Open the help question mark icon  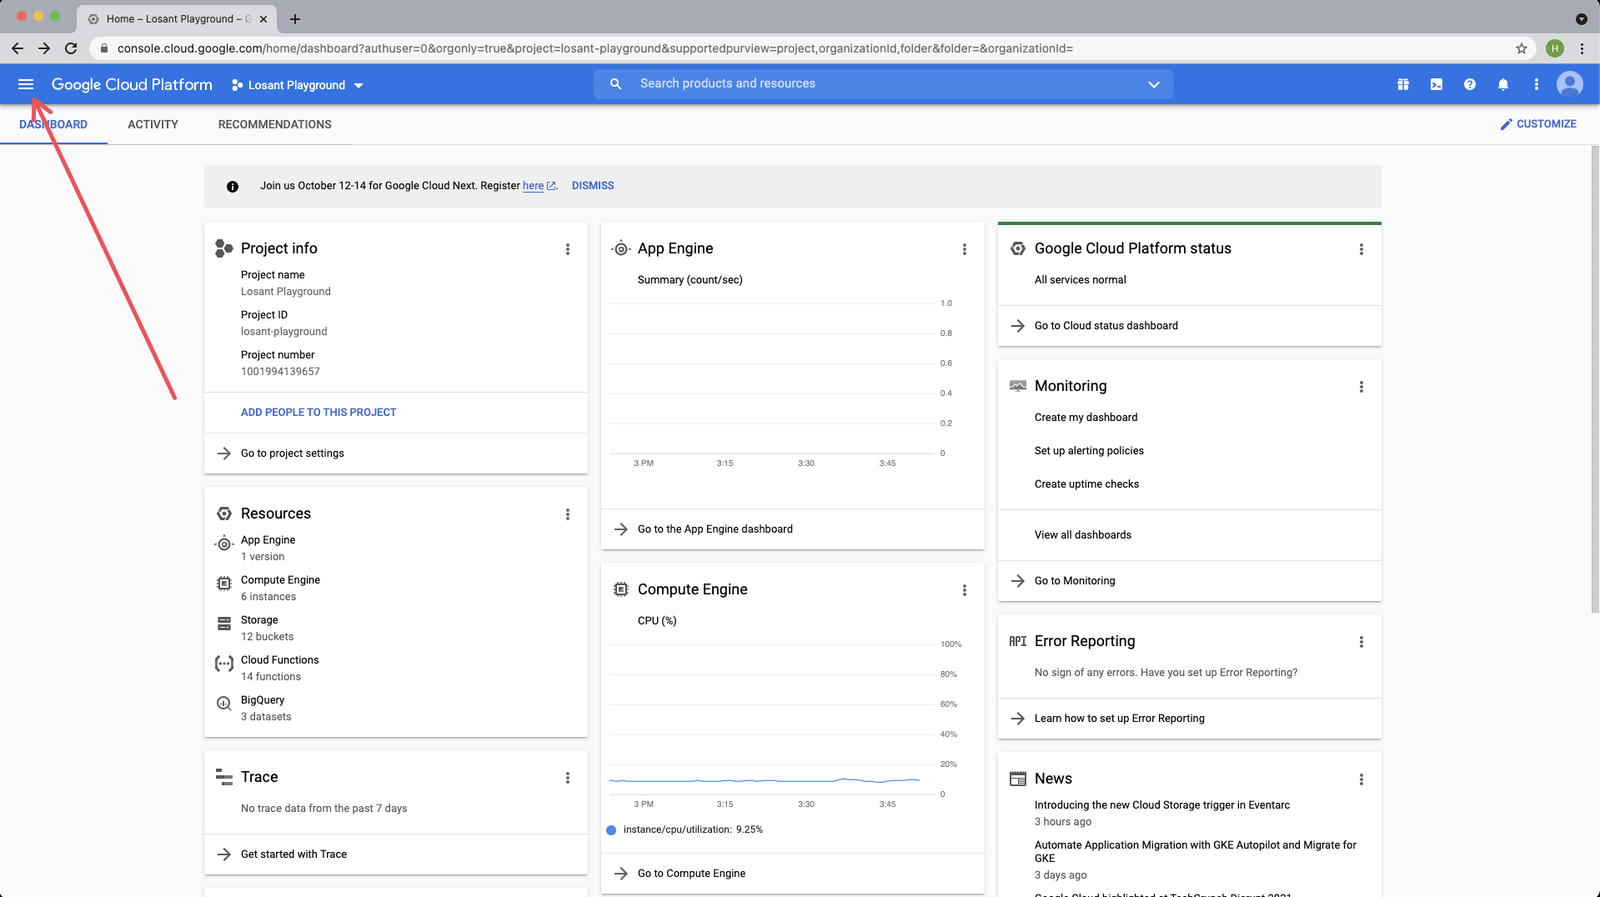click(x=1470, y=85)
